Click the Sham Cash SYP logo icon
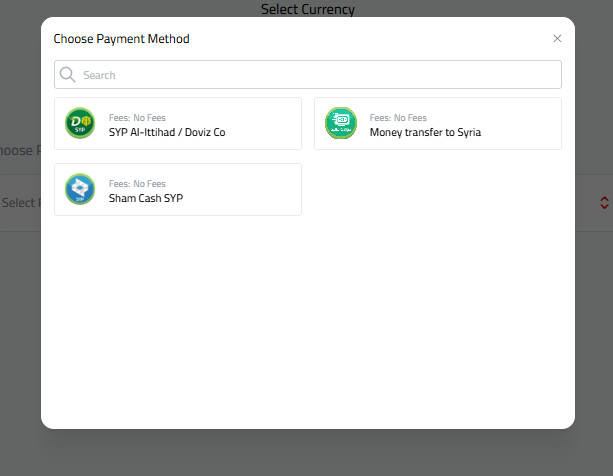The image size is (613, 476). 80,189
